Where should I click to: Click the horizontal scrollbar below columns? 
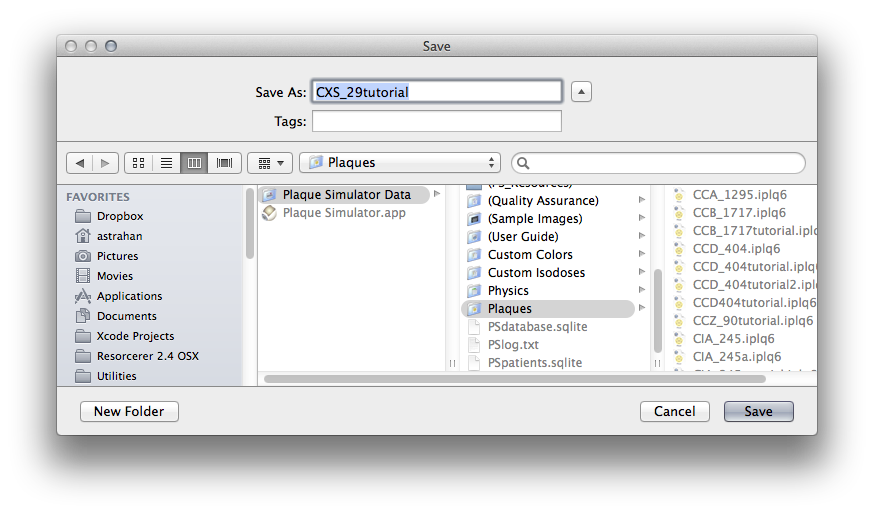(x=514, y=379)
